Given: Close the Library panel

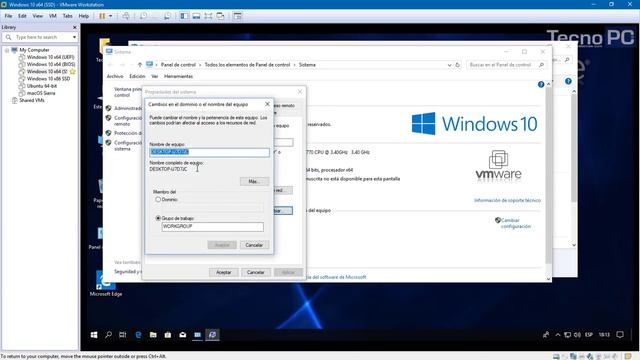Looking at the screenshot, I should [74, 27].
